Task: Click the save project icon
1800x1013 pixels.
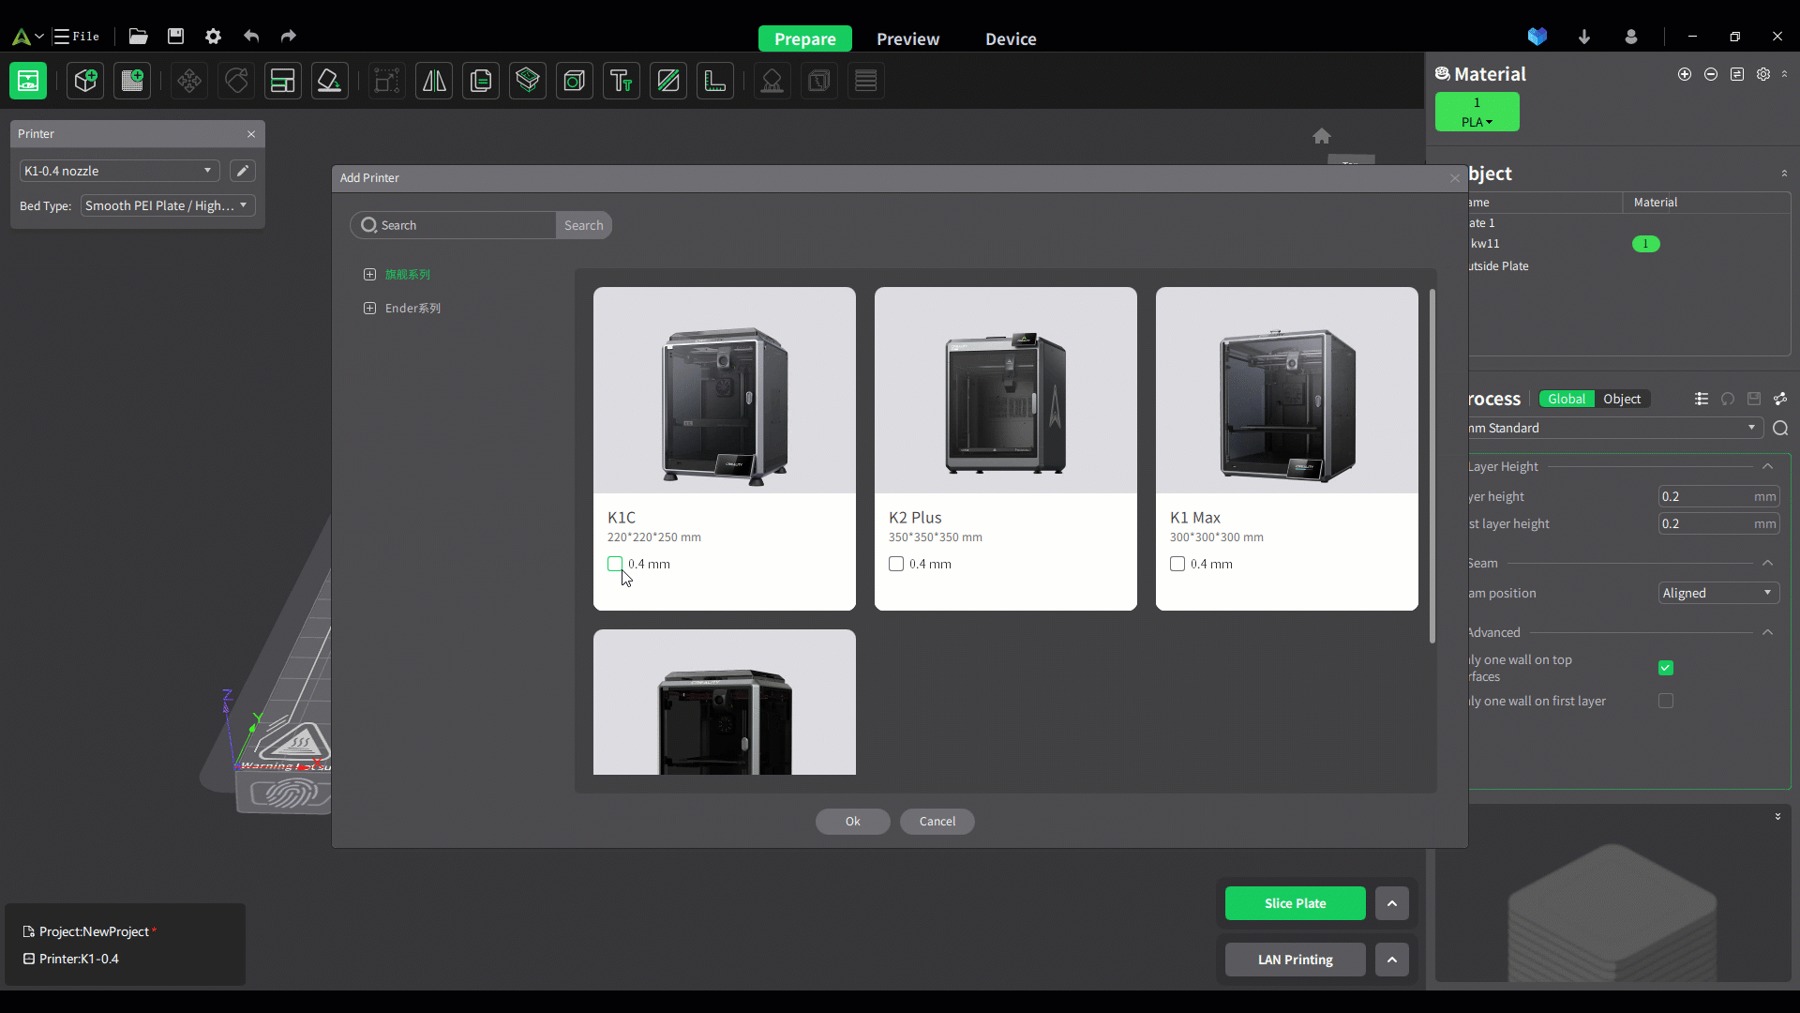Action: coord(176,36)
